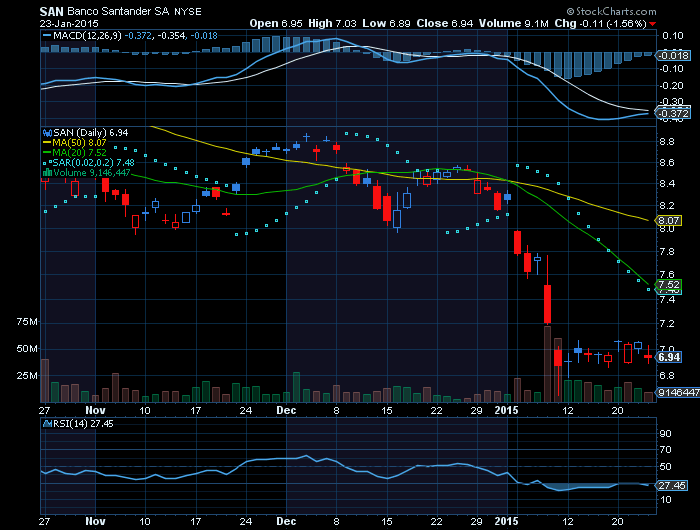Click the MA(50) 8.07 legend entry
The width and height of the screenshot is (700, 530).
click(x=79, y=143)
